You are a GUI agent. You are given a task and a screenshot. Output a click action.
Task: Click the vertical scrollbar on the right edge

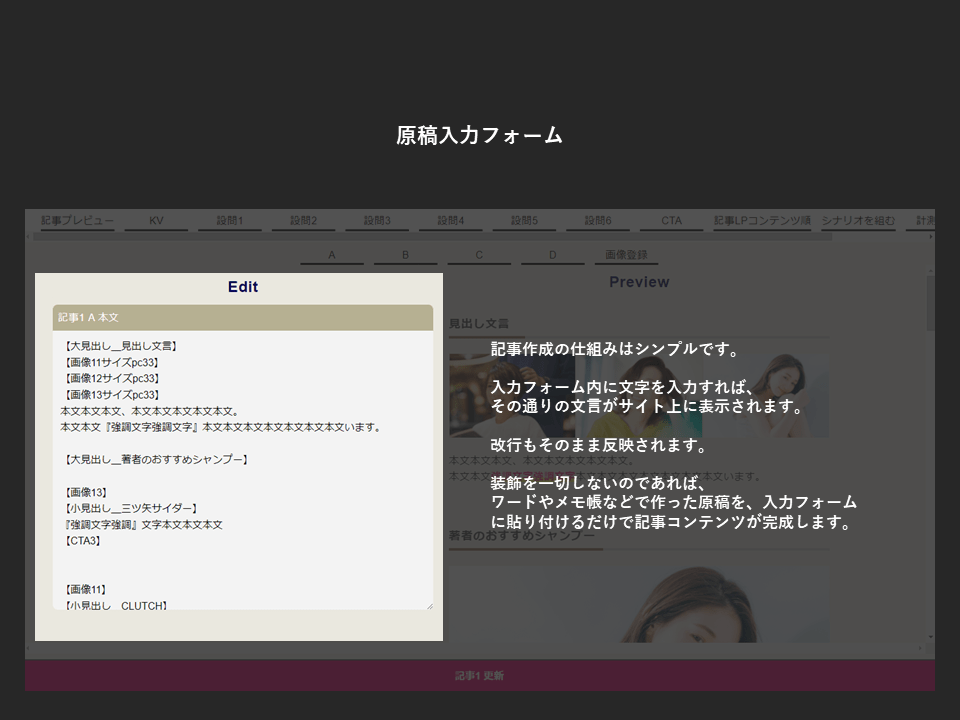click(x=930, y=300)
